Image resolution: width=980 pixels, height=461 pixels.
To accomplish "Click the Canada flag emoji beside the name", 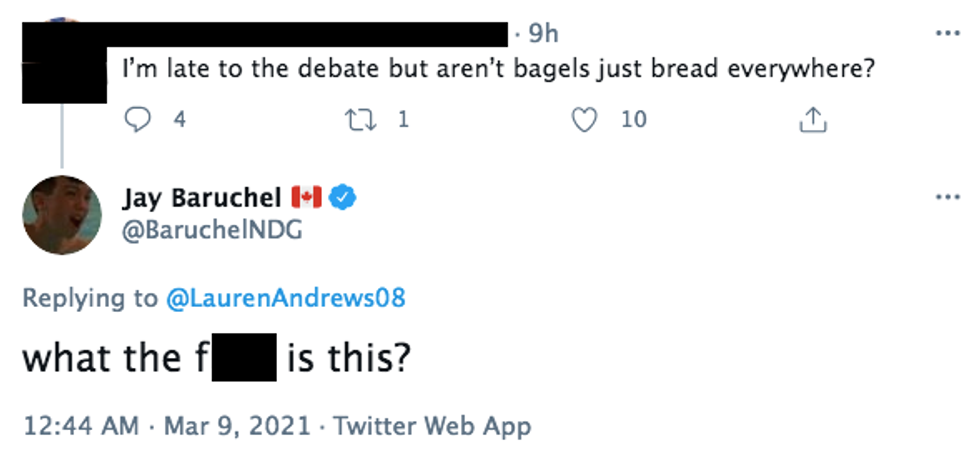I will click(306, 199).
